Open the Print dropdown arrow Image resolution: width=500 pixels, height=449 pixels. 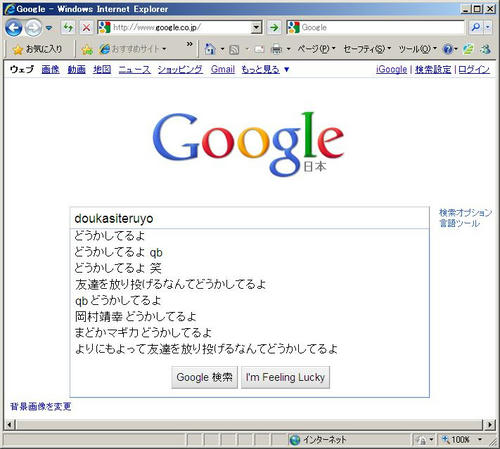289,49
